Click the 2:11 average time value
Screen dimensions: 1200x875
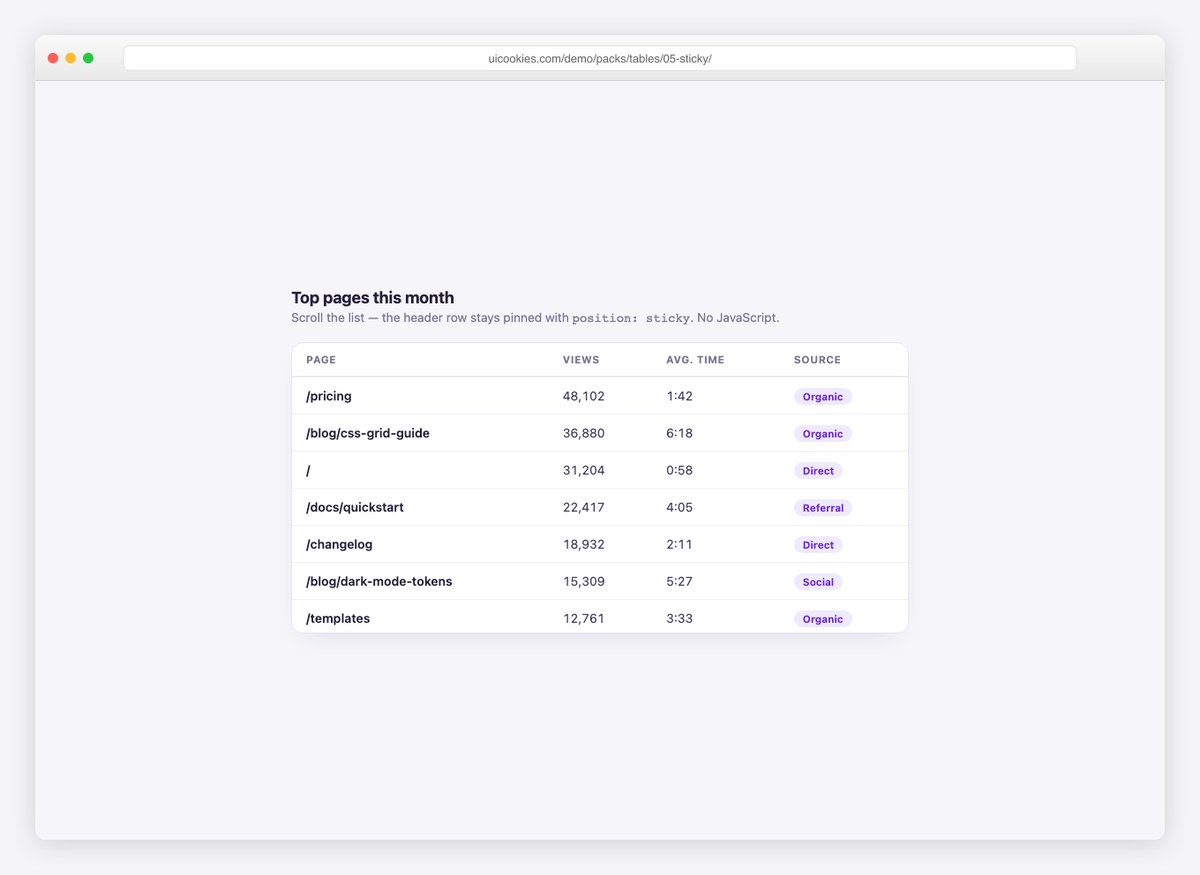(x=680, y=544)
